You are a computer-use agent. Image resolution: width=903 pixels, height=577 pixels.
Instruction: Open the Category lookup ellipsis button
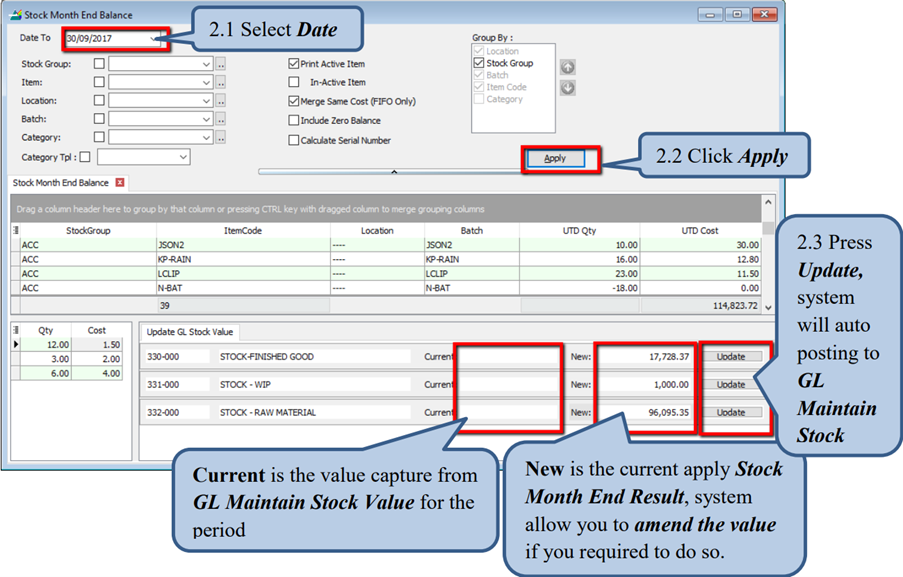pos(221,138)
